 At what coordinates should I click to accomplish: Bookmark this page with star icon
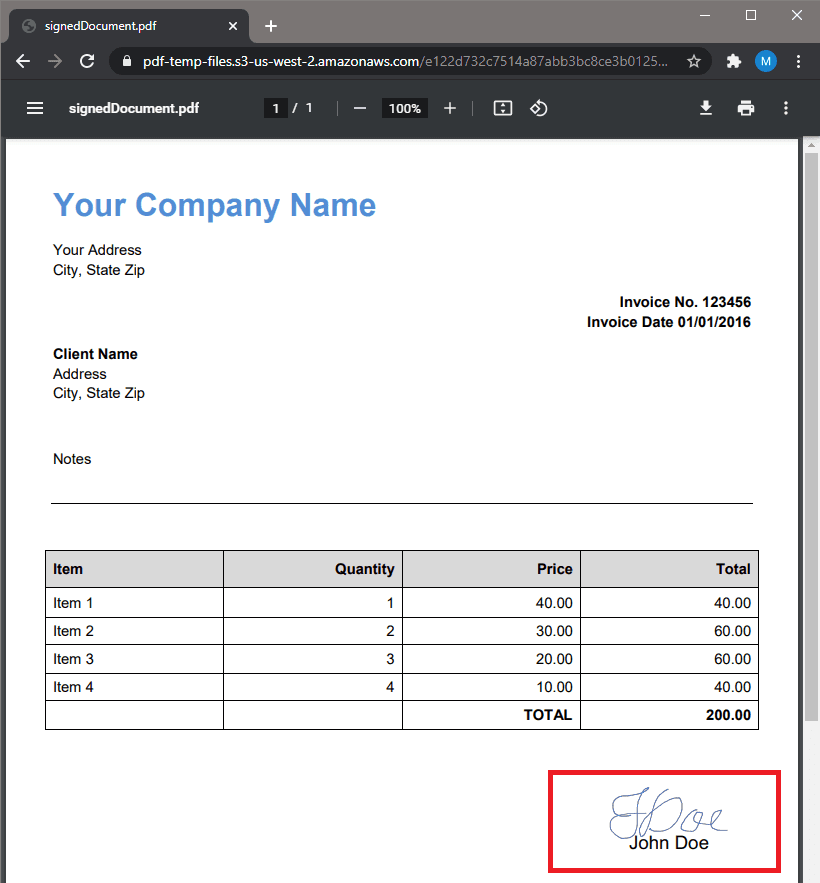point(693,61)
